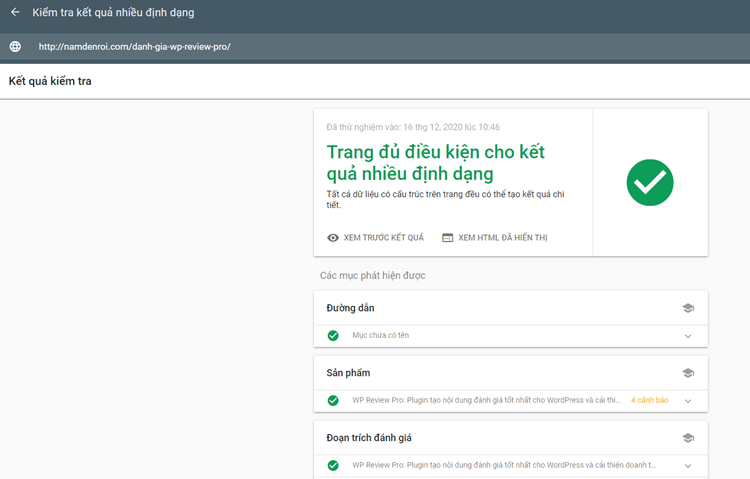Expand the Sản phẩm item chevron
Viewport: 750px width, 479px height.
(688, 401)
